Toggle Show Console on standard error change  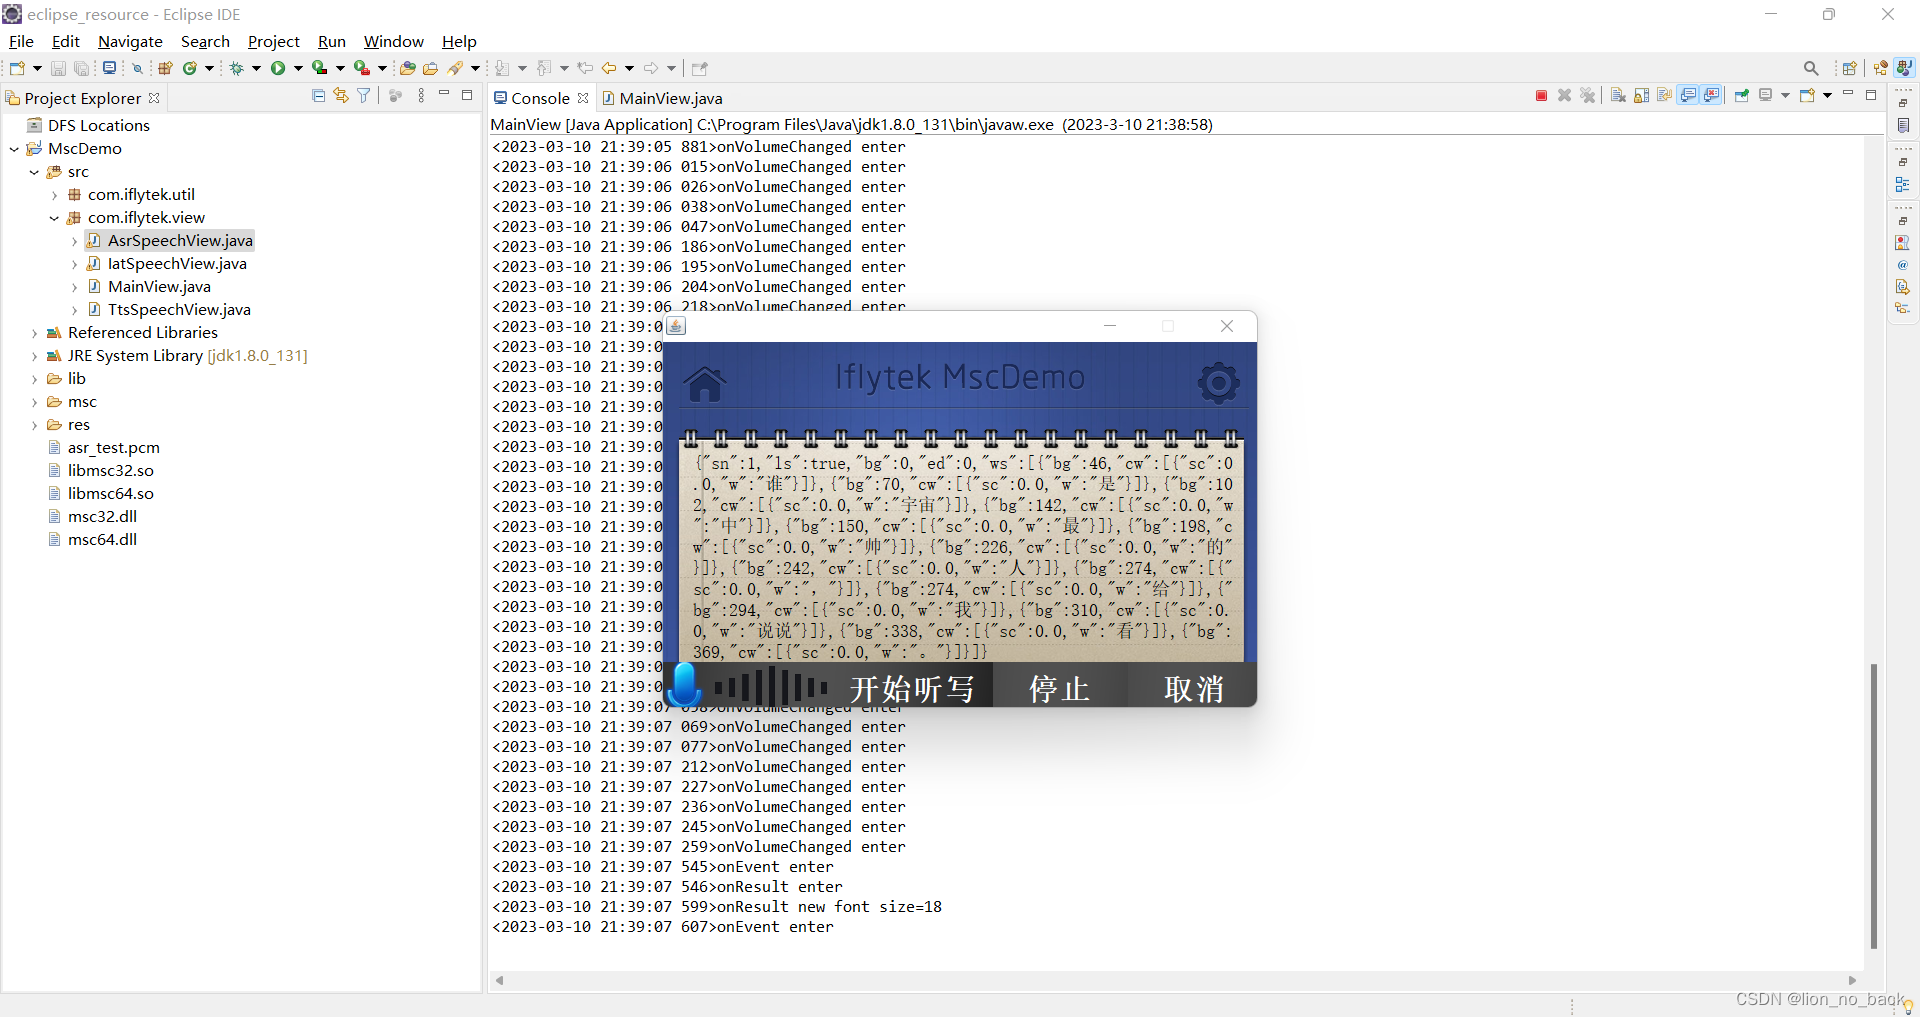click(x=1711, y=96)
